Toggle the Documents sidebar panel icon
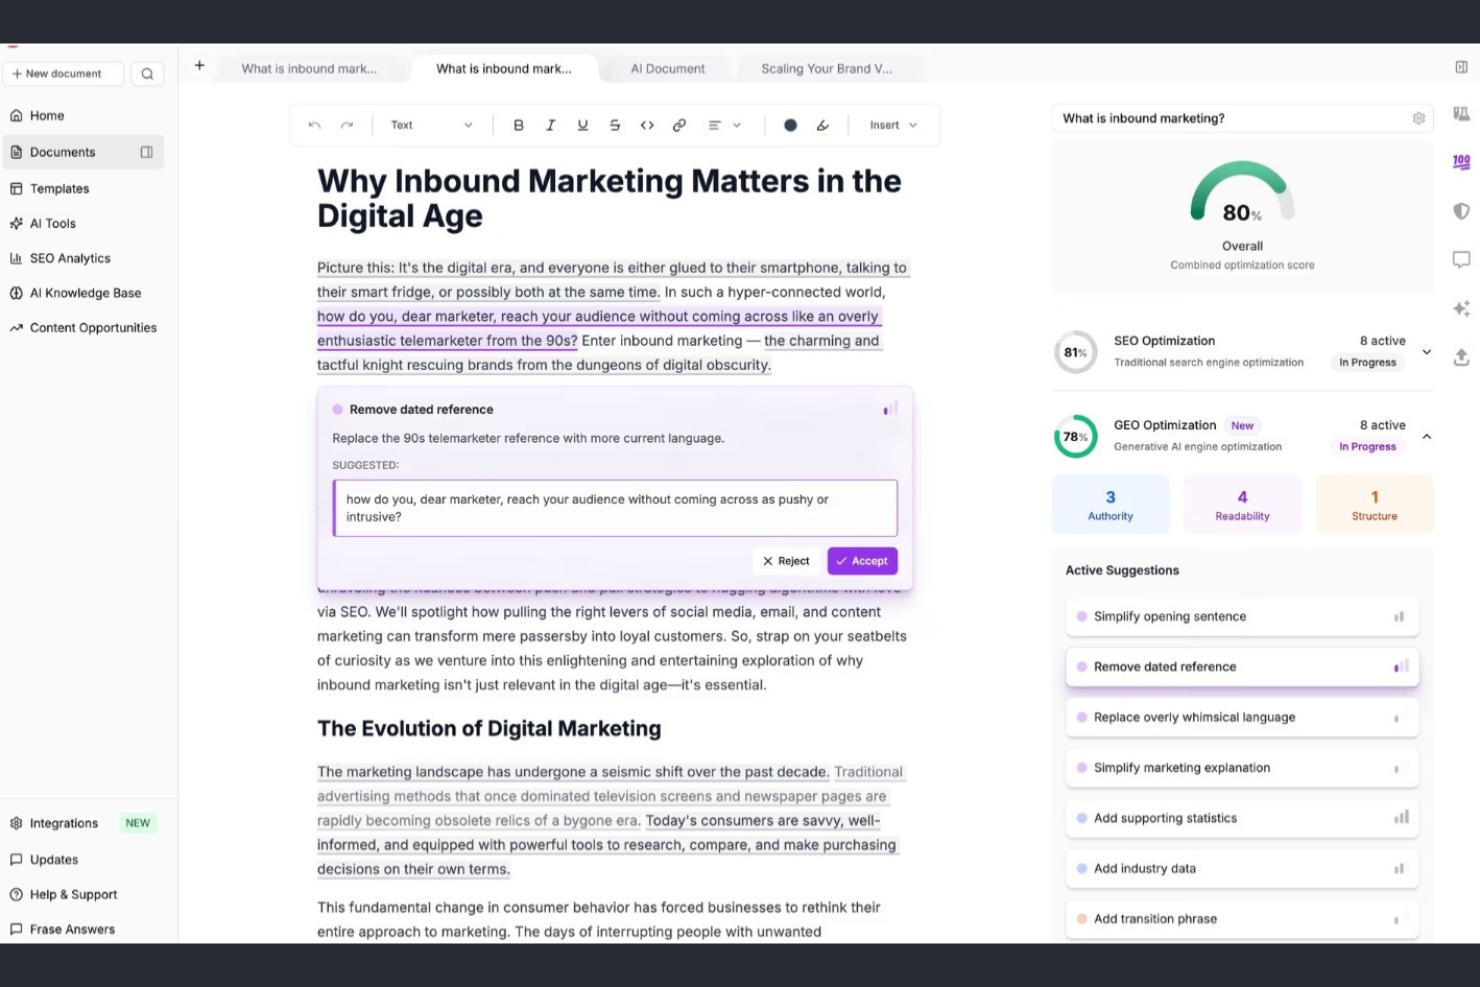The width and height of the screenshot is (1480, 987). 147,152
